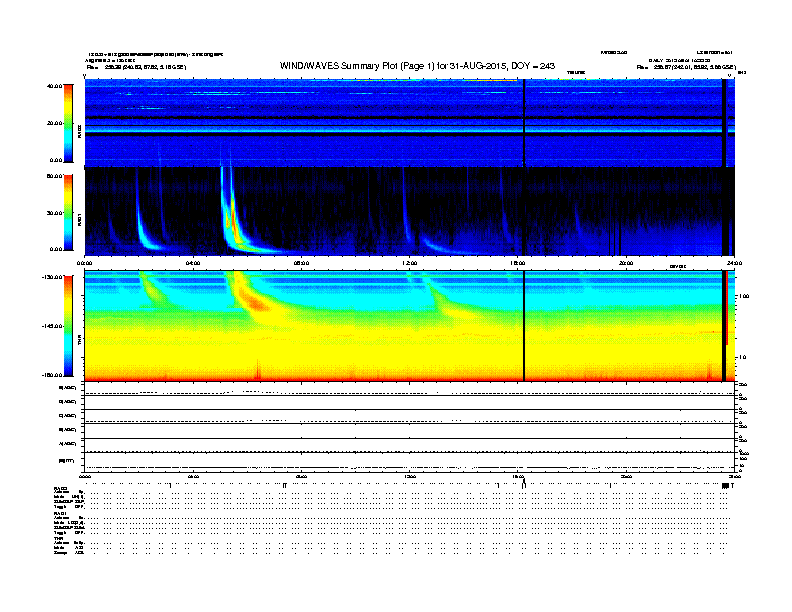Click the black data gap in the TNR panel after 16:00
Image resolution: width=792 pixels, height=612 pixels.
(x=524, y=326)
